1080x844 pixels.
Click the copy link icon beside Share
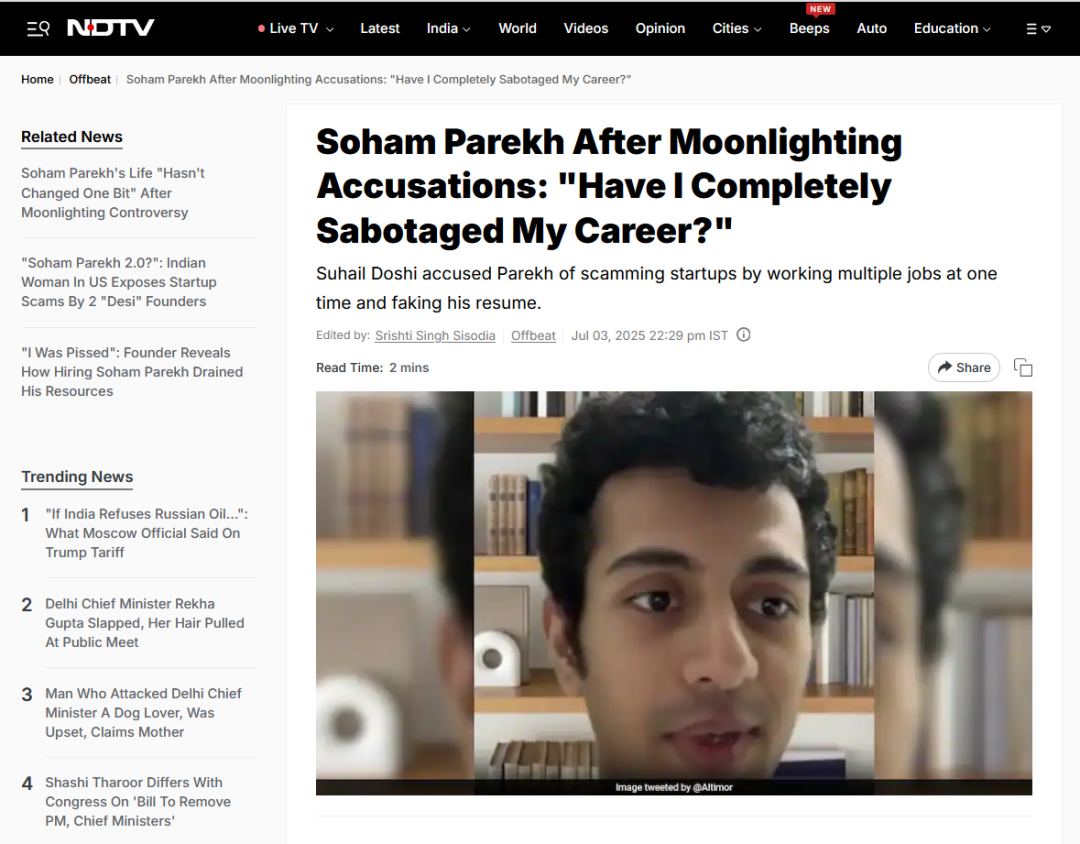[1023, 368]
